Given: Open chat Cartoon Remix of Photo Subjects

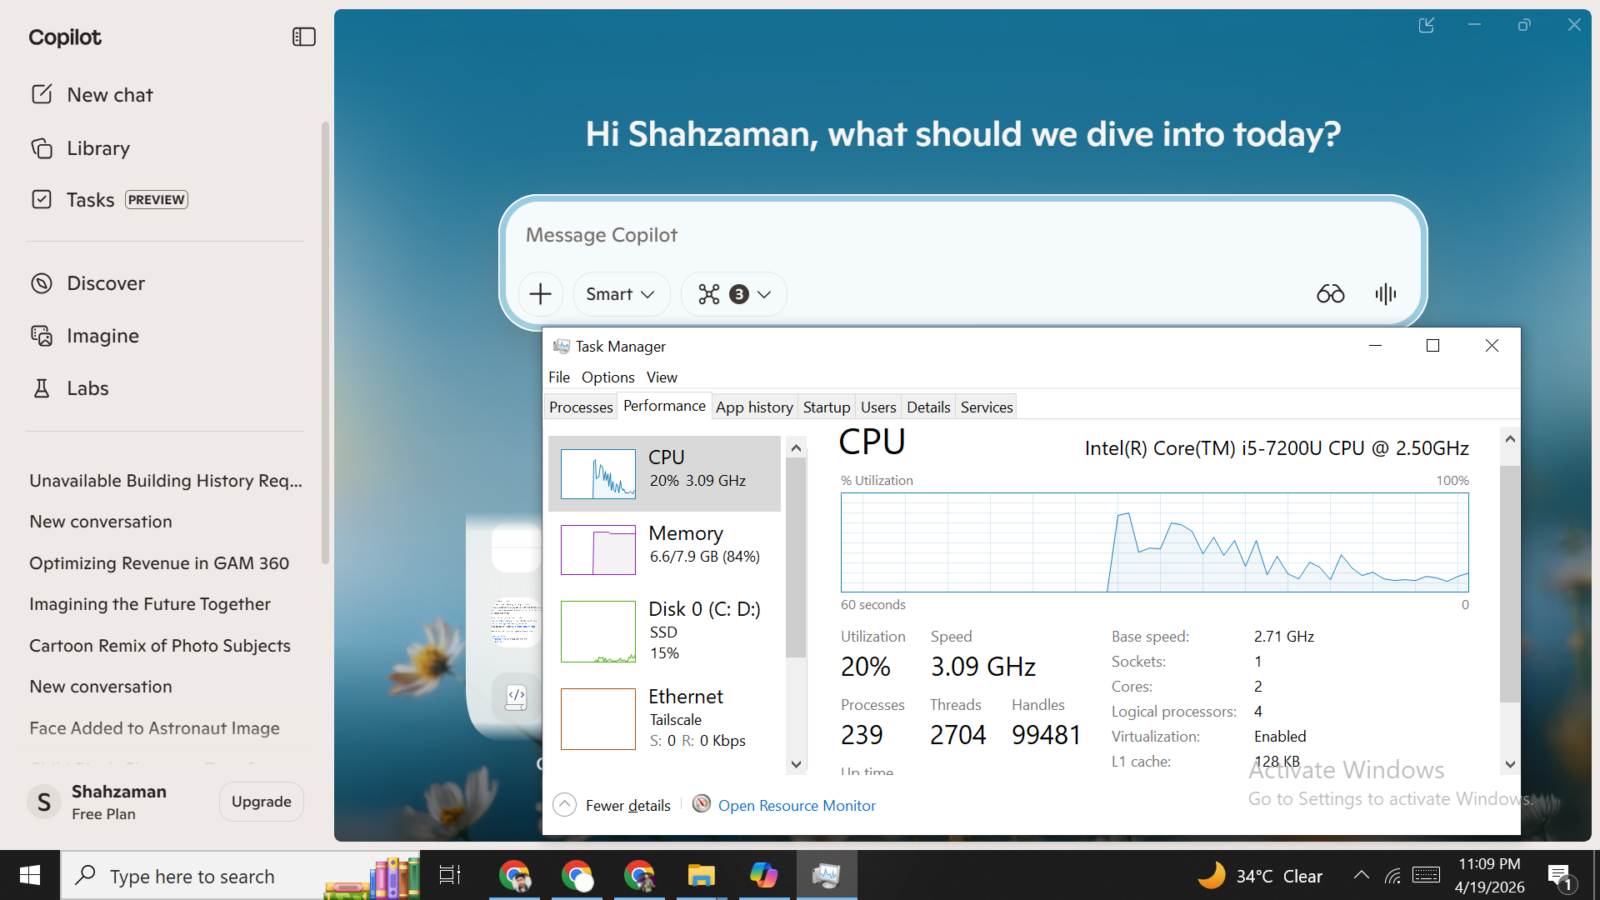Looking at the screenshot, I should tap(160, 646).
